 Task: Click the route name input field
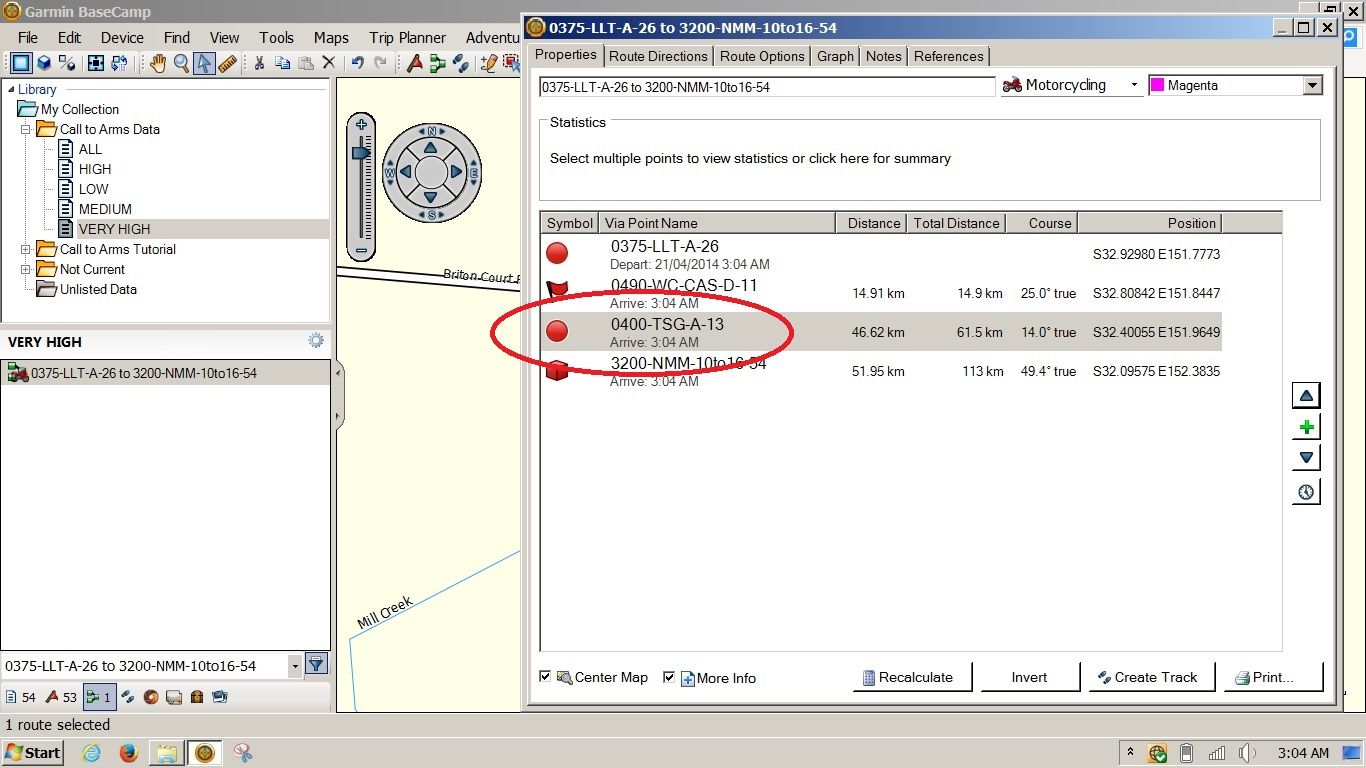(767, 87)
